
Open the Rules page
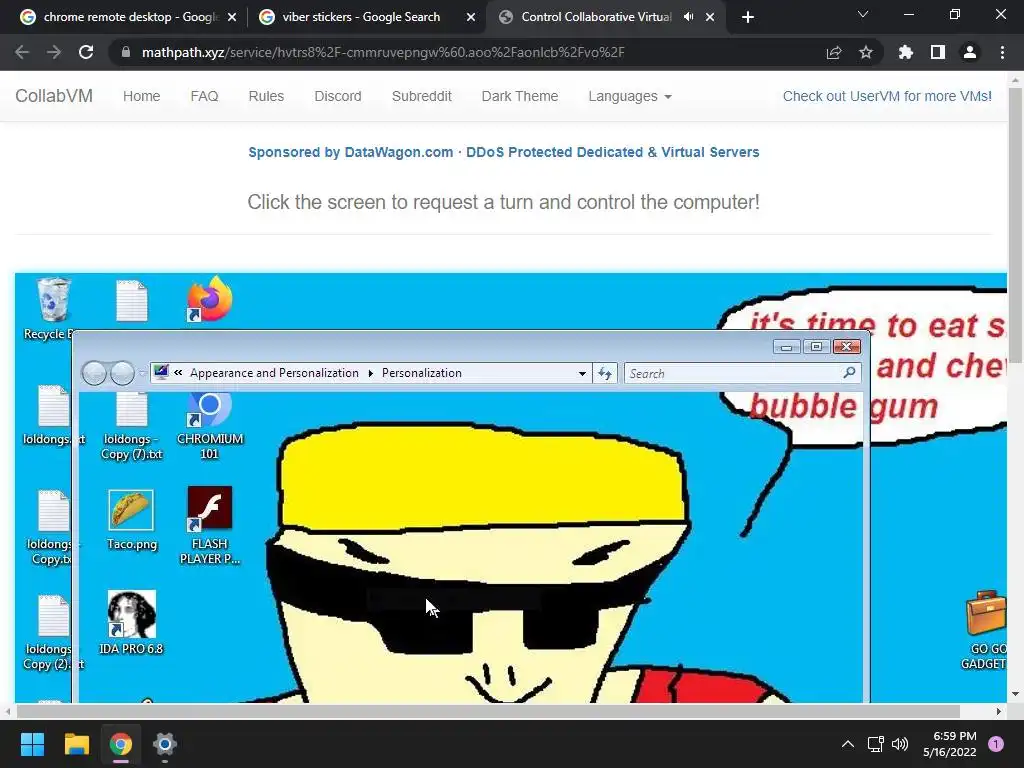coord(266,96)
